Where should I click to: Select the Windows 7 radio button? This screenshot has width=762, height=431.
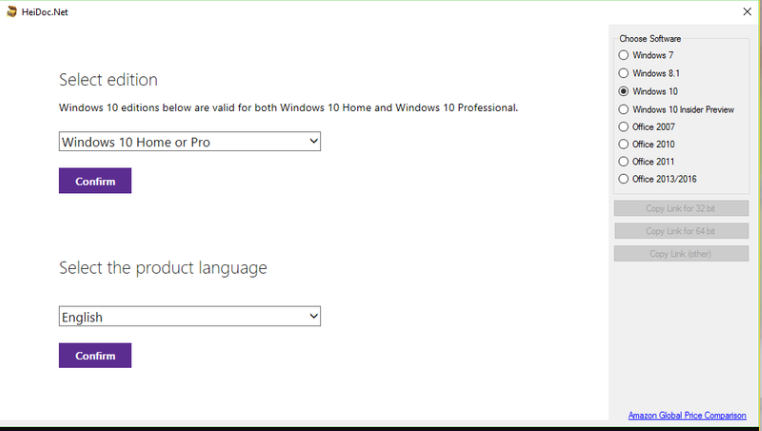pyautogui.click(x=623, y=55)
